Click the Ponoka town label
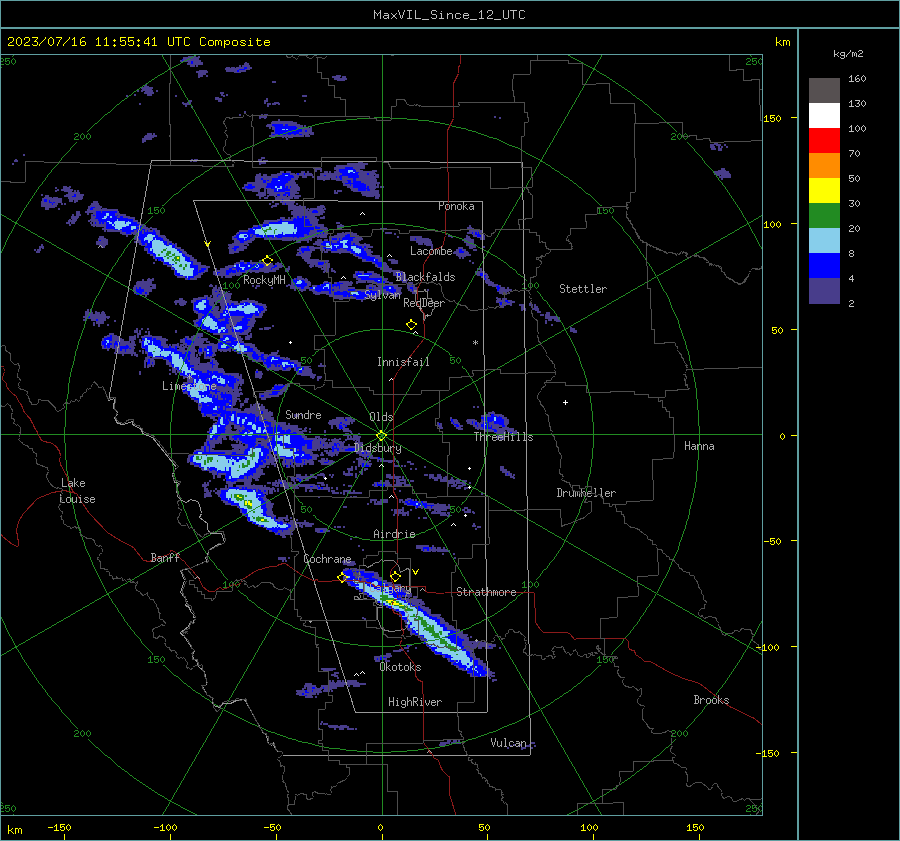 click(456, 206)
